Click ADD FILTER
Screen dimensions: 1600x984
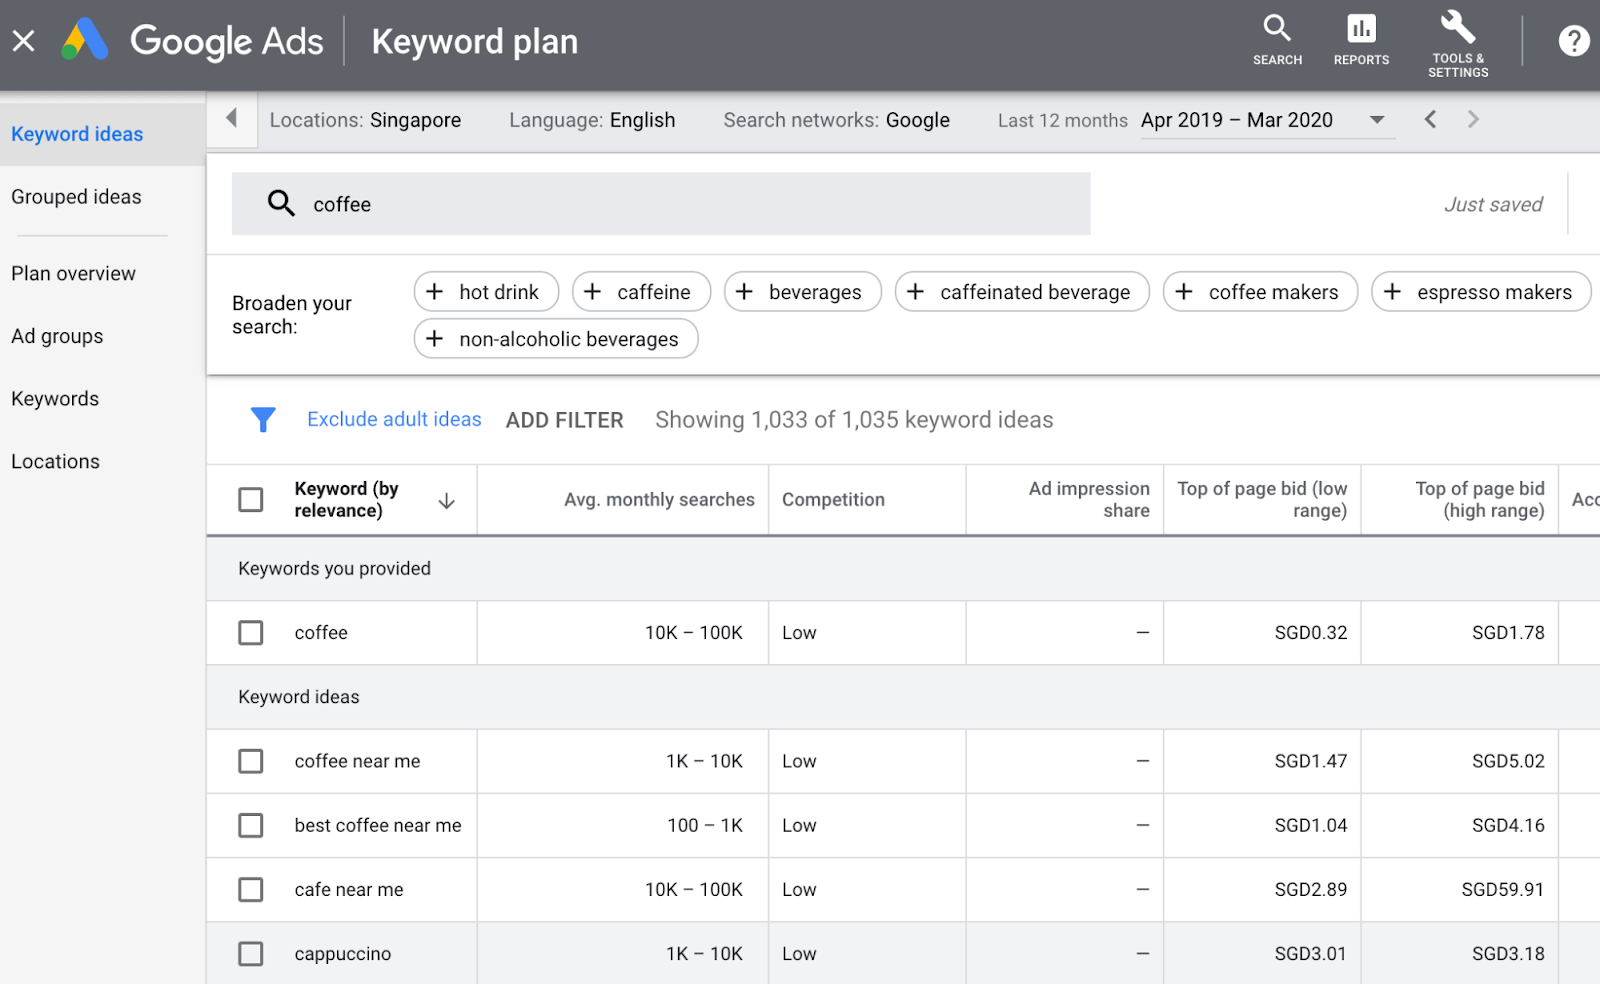tap(564, 419)
